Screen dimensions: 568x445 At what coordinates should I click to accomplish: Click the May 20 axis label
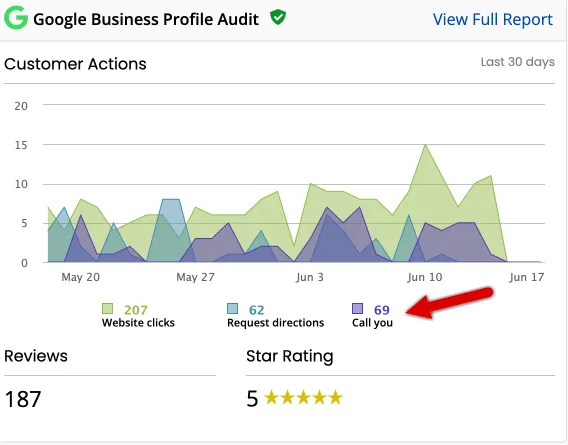(80, 277)
